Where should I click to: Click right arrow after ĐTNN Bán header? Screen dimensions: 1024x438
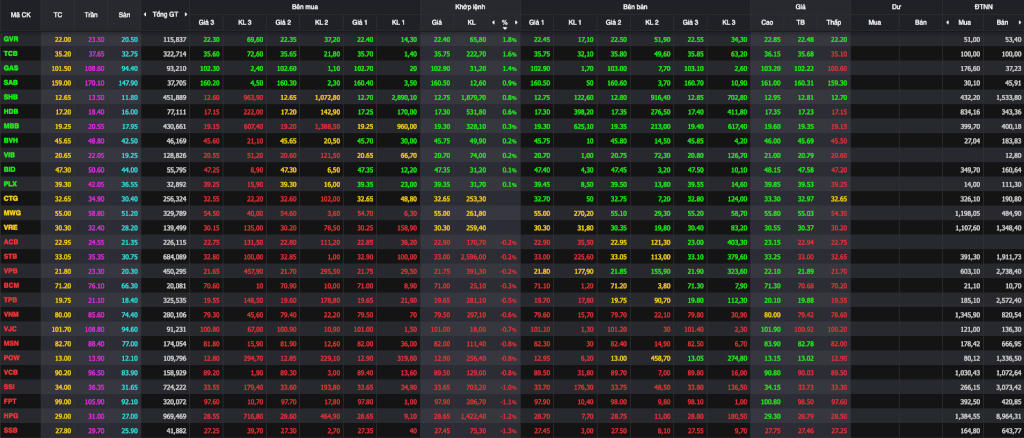click(1021, 22)
